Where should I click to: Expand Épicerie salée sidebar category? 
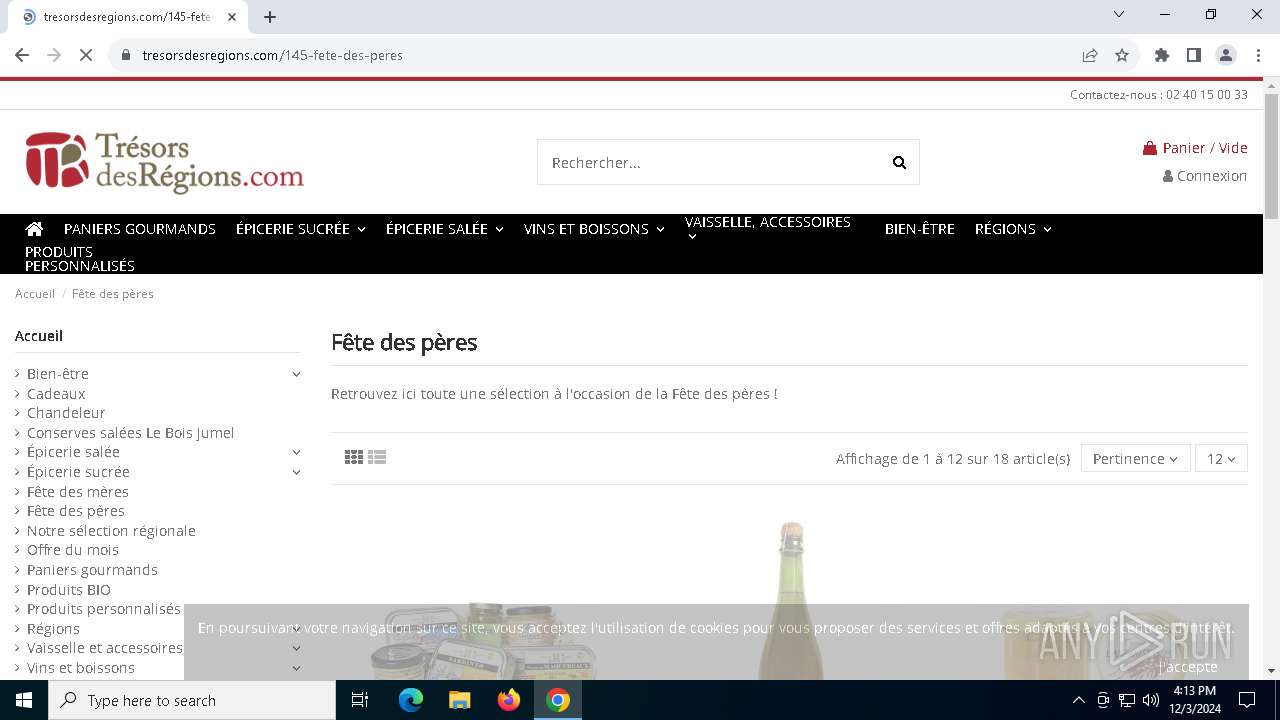click(x=296, y=452)
